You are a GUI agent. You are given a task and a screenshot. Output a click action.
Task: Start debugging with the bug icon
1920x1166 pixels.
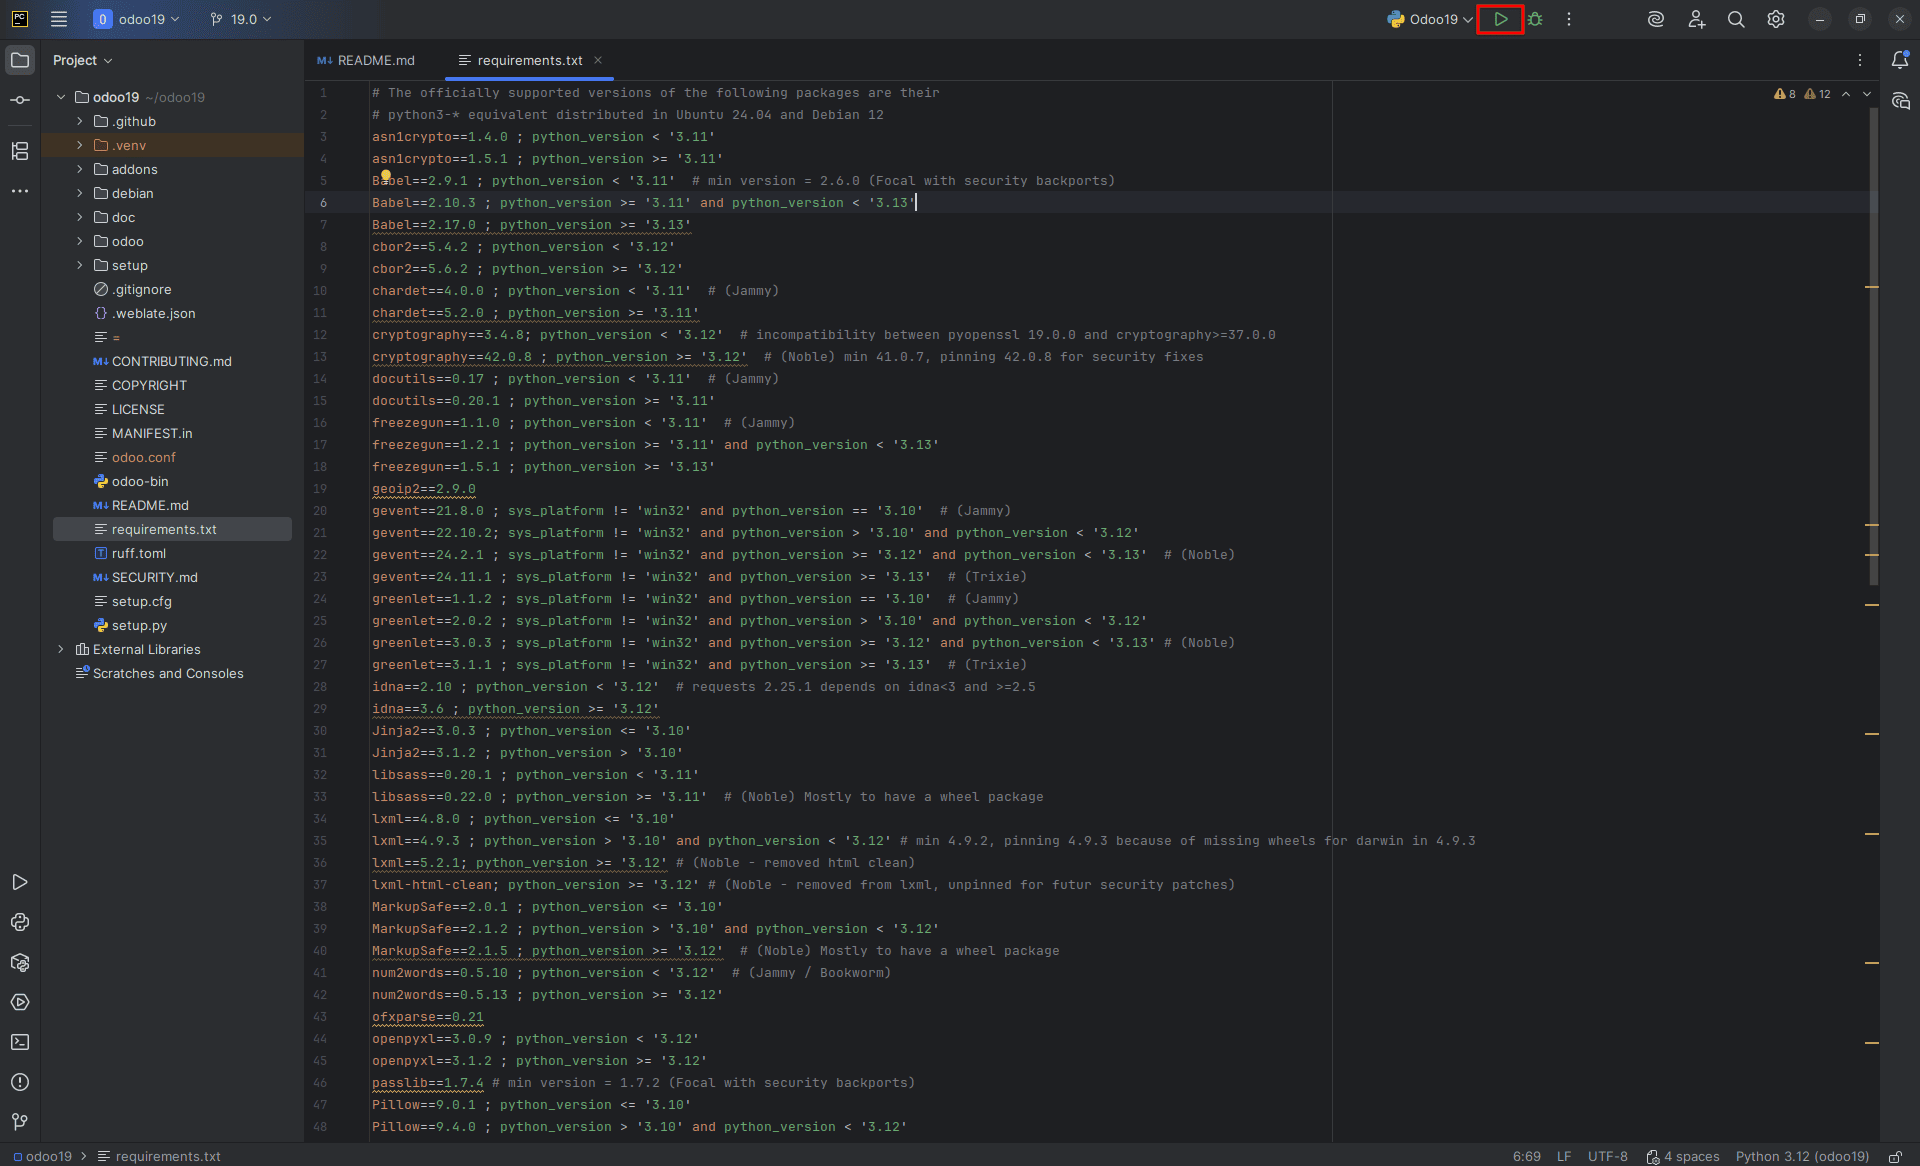[1535, 19]
